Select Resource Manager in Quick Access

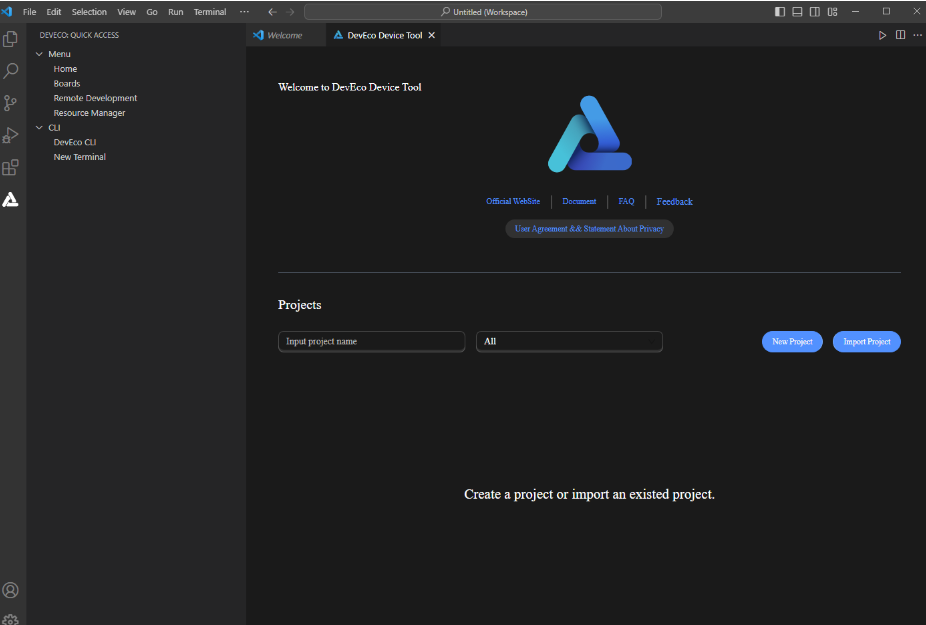coord(89,113)
